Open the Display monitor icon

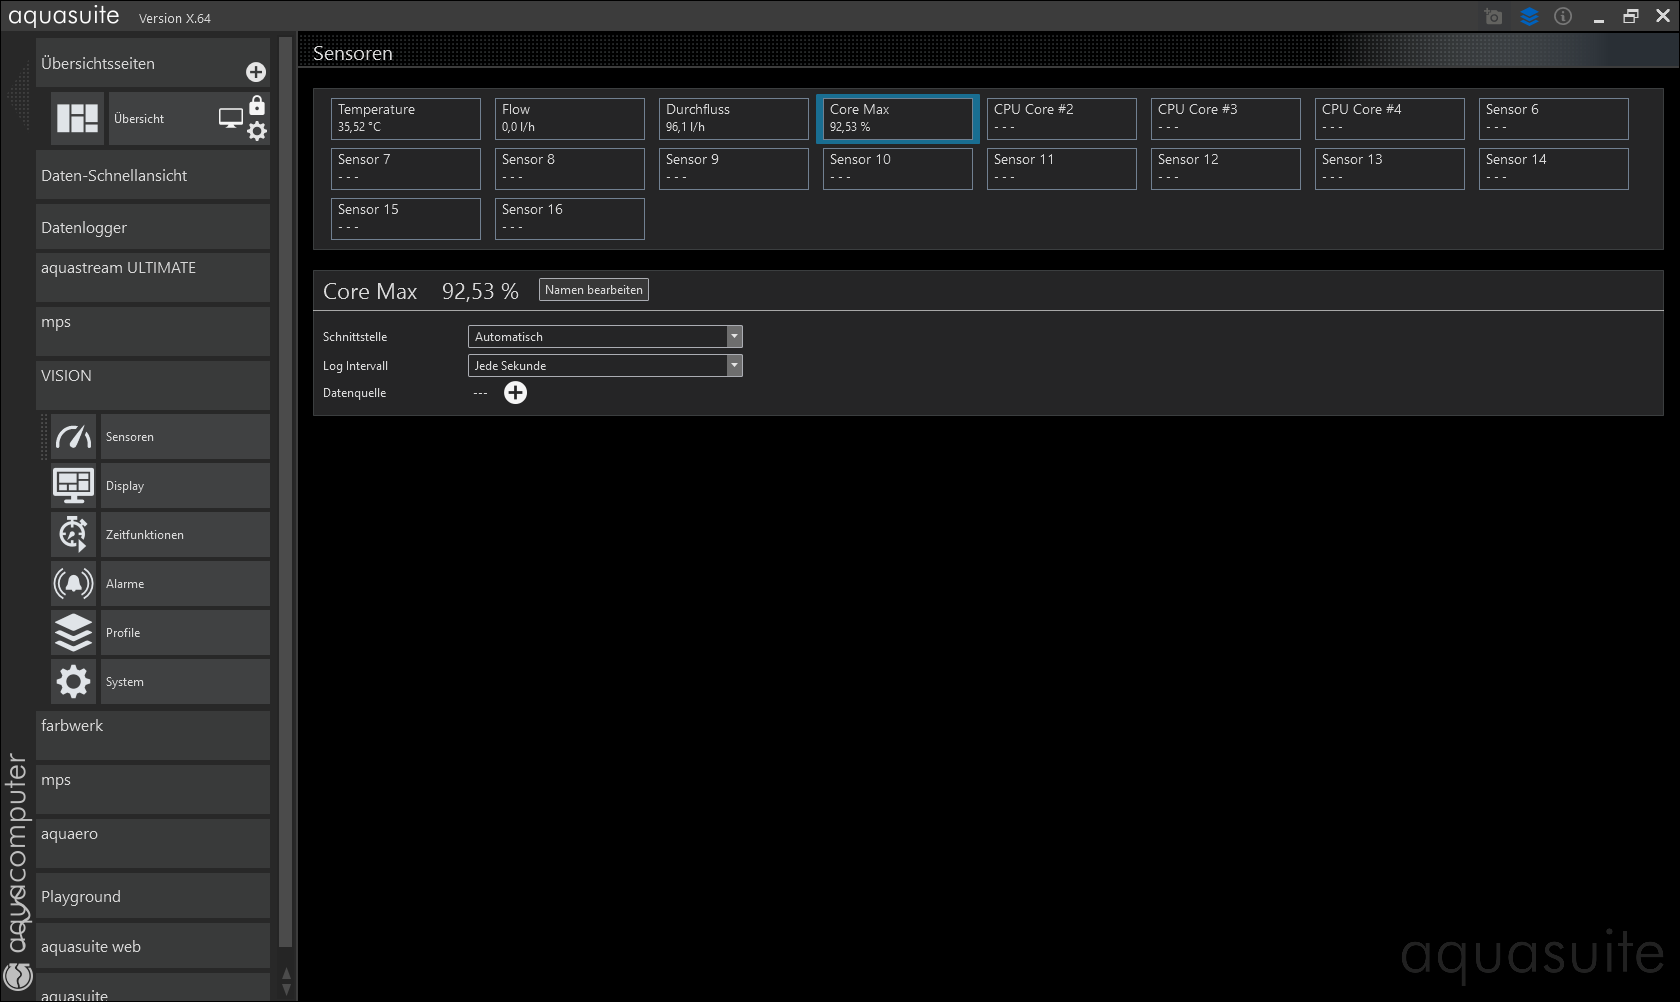pyautogui.click(x=73, y=486)
